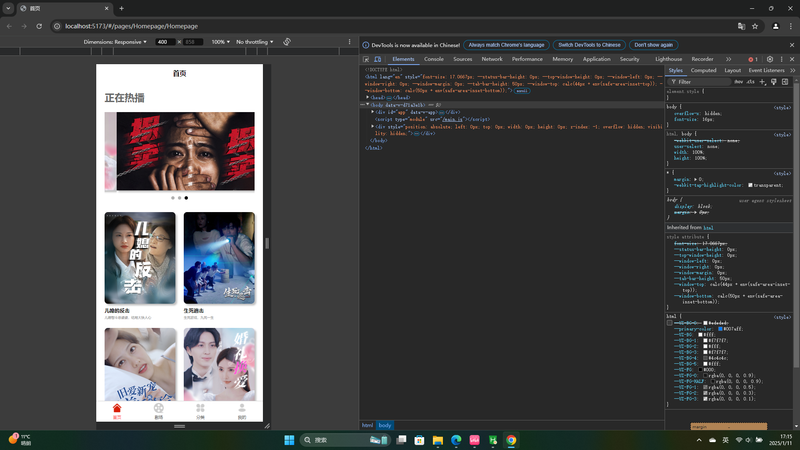The width and height of the screenshot is (800, 450).
Task: Open the 100% zoom dropdown
Action: coord(220,42)
